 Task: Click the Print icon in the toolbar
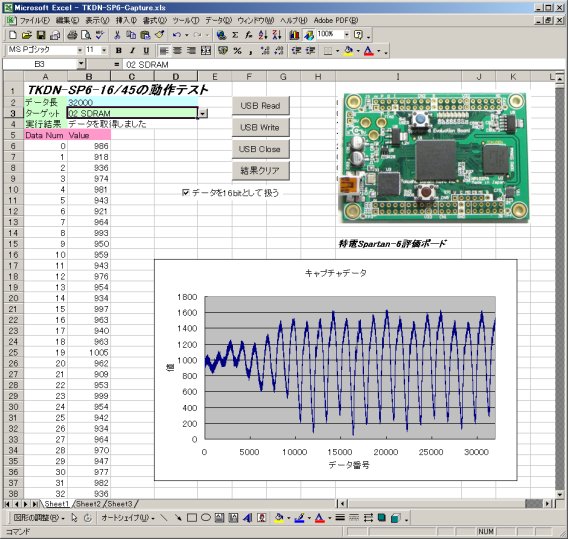coord(72,35)
